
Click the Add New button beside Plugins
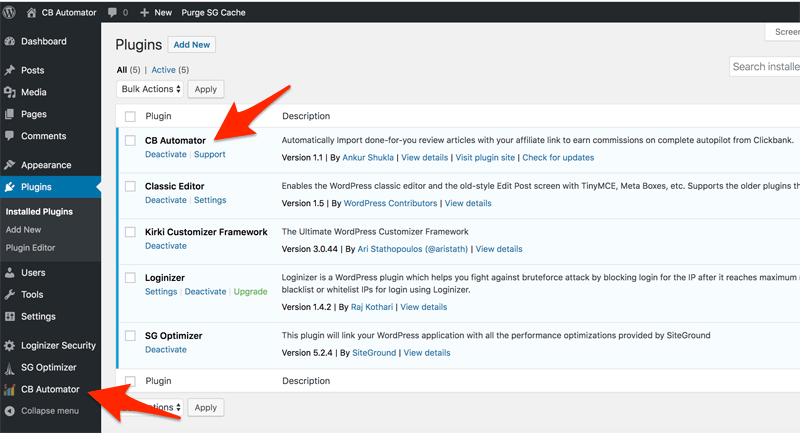192,45
